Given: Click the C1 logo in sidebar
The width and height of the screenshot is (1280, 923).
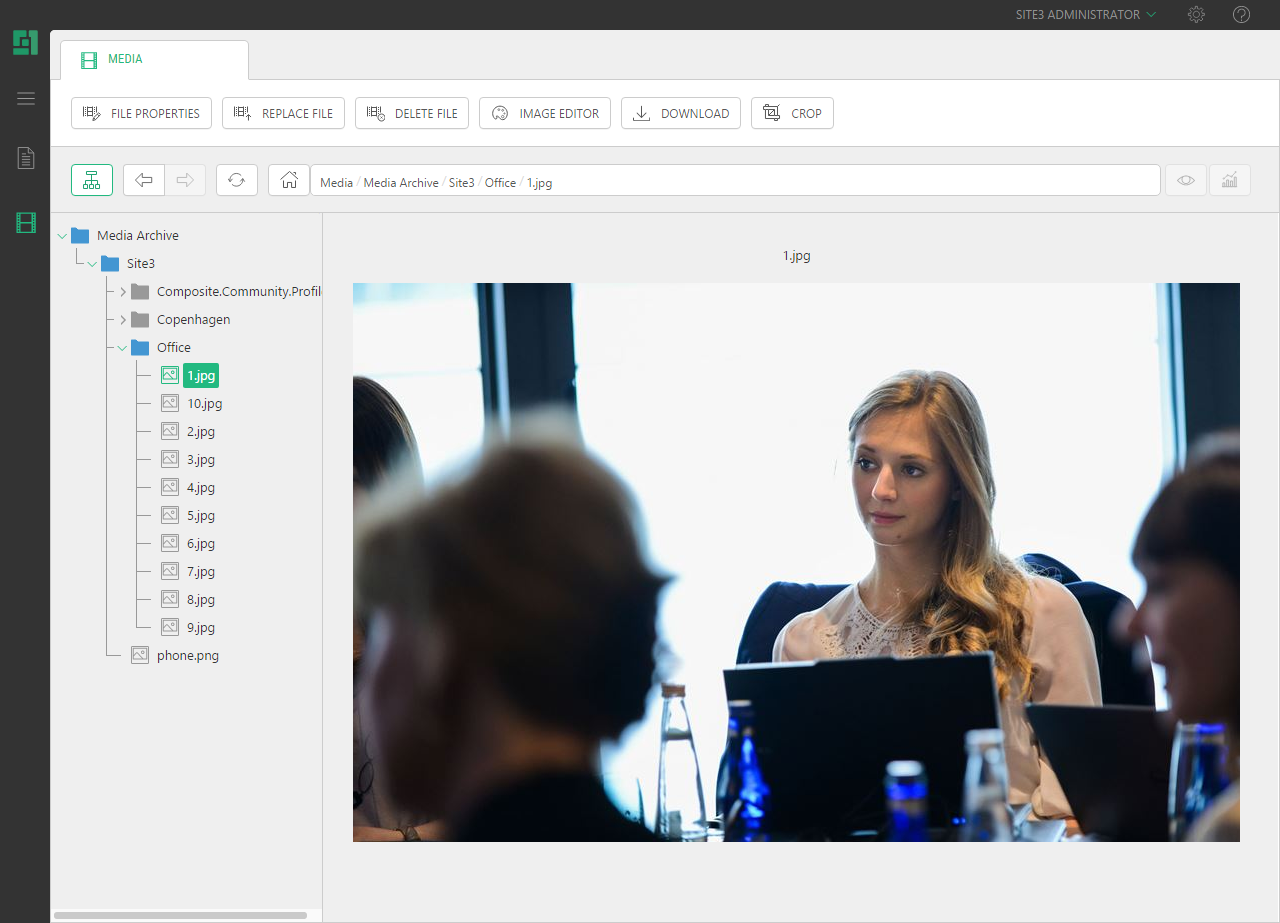Looking at the screenshot, I should tap(25, 43).
